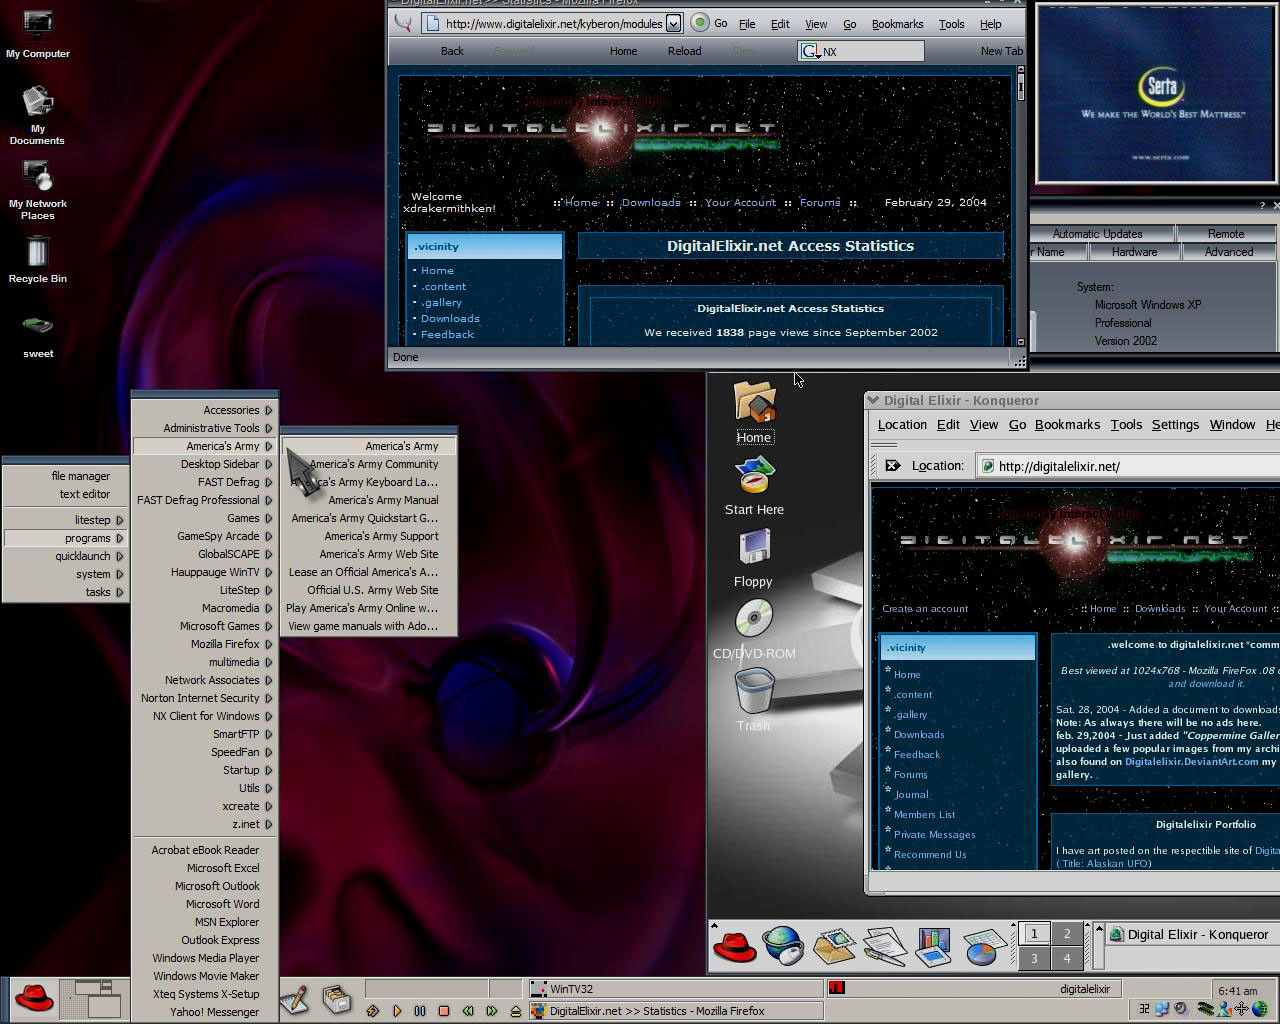The image size is (1280, 1024).
Task: Open the Bookmarks menu in Firefox
Action: click(x=897, y=24)
